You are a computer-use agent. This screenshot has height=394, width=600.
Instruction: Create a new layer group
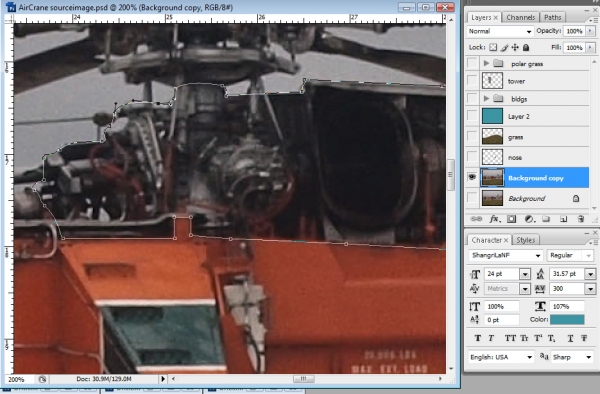546,219
